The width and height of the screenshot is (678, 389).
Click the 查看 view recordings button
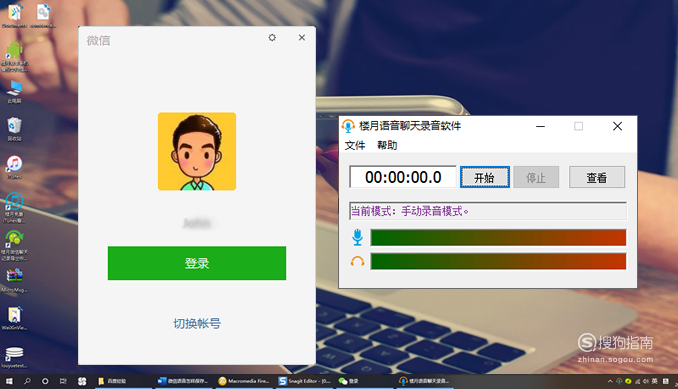click(597, 177)
